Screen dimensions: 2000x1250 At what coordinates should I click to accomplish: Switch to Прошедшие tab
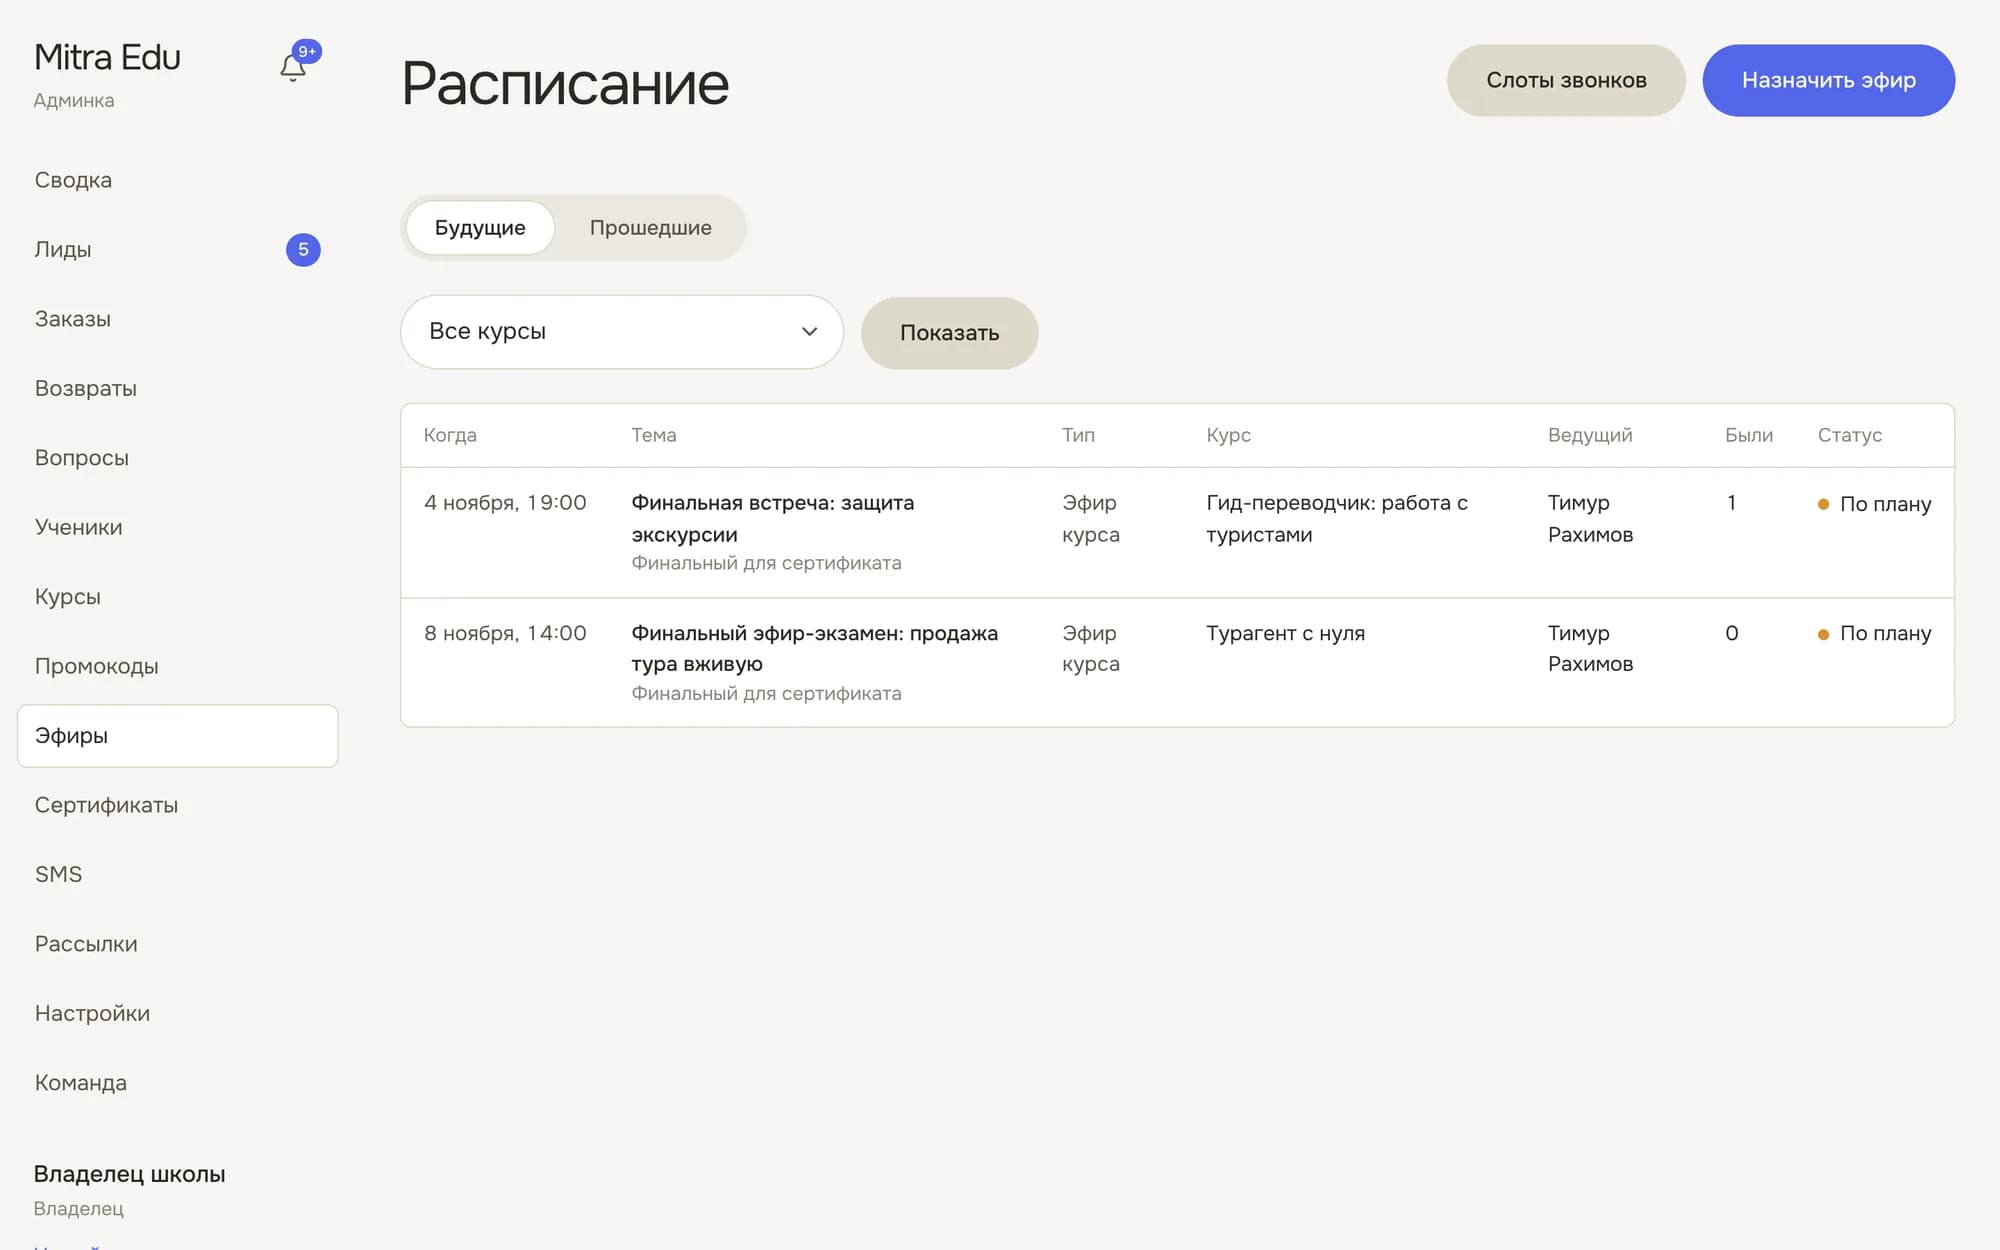coord(650,228)
